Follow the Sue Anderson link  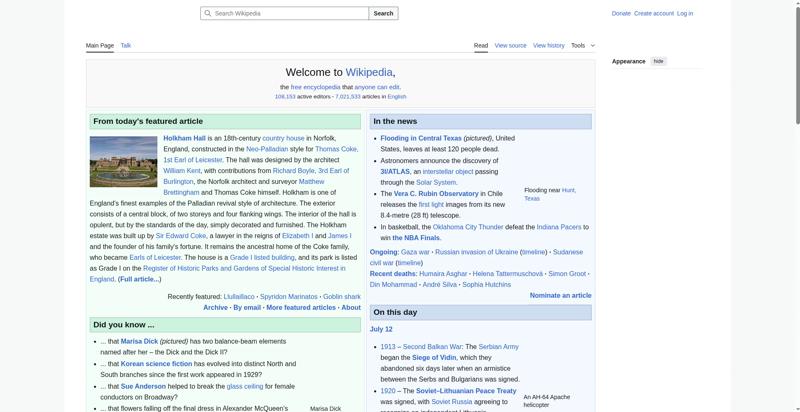[x=143, y=387]
